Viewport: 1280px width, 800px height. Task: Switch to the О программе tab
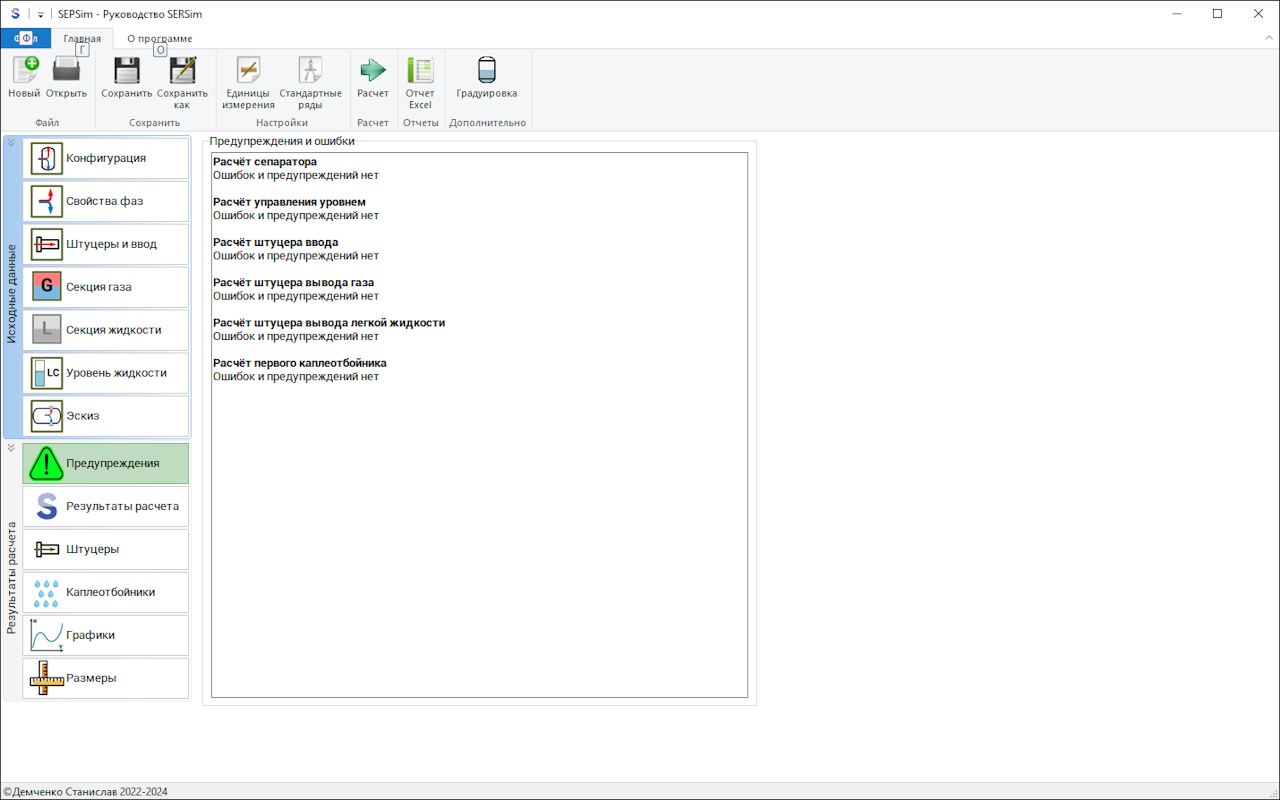(x=159, y=39)
